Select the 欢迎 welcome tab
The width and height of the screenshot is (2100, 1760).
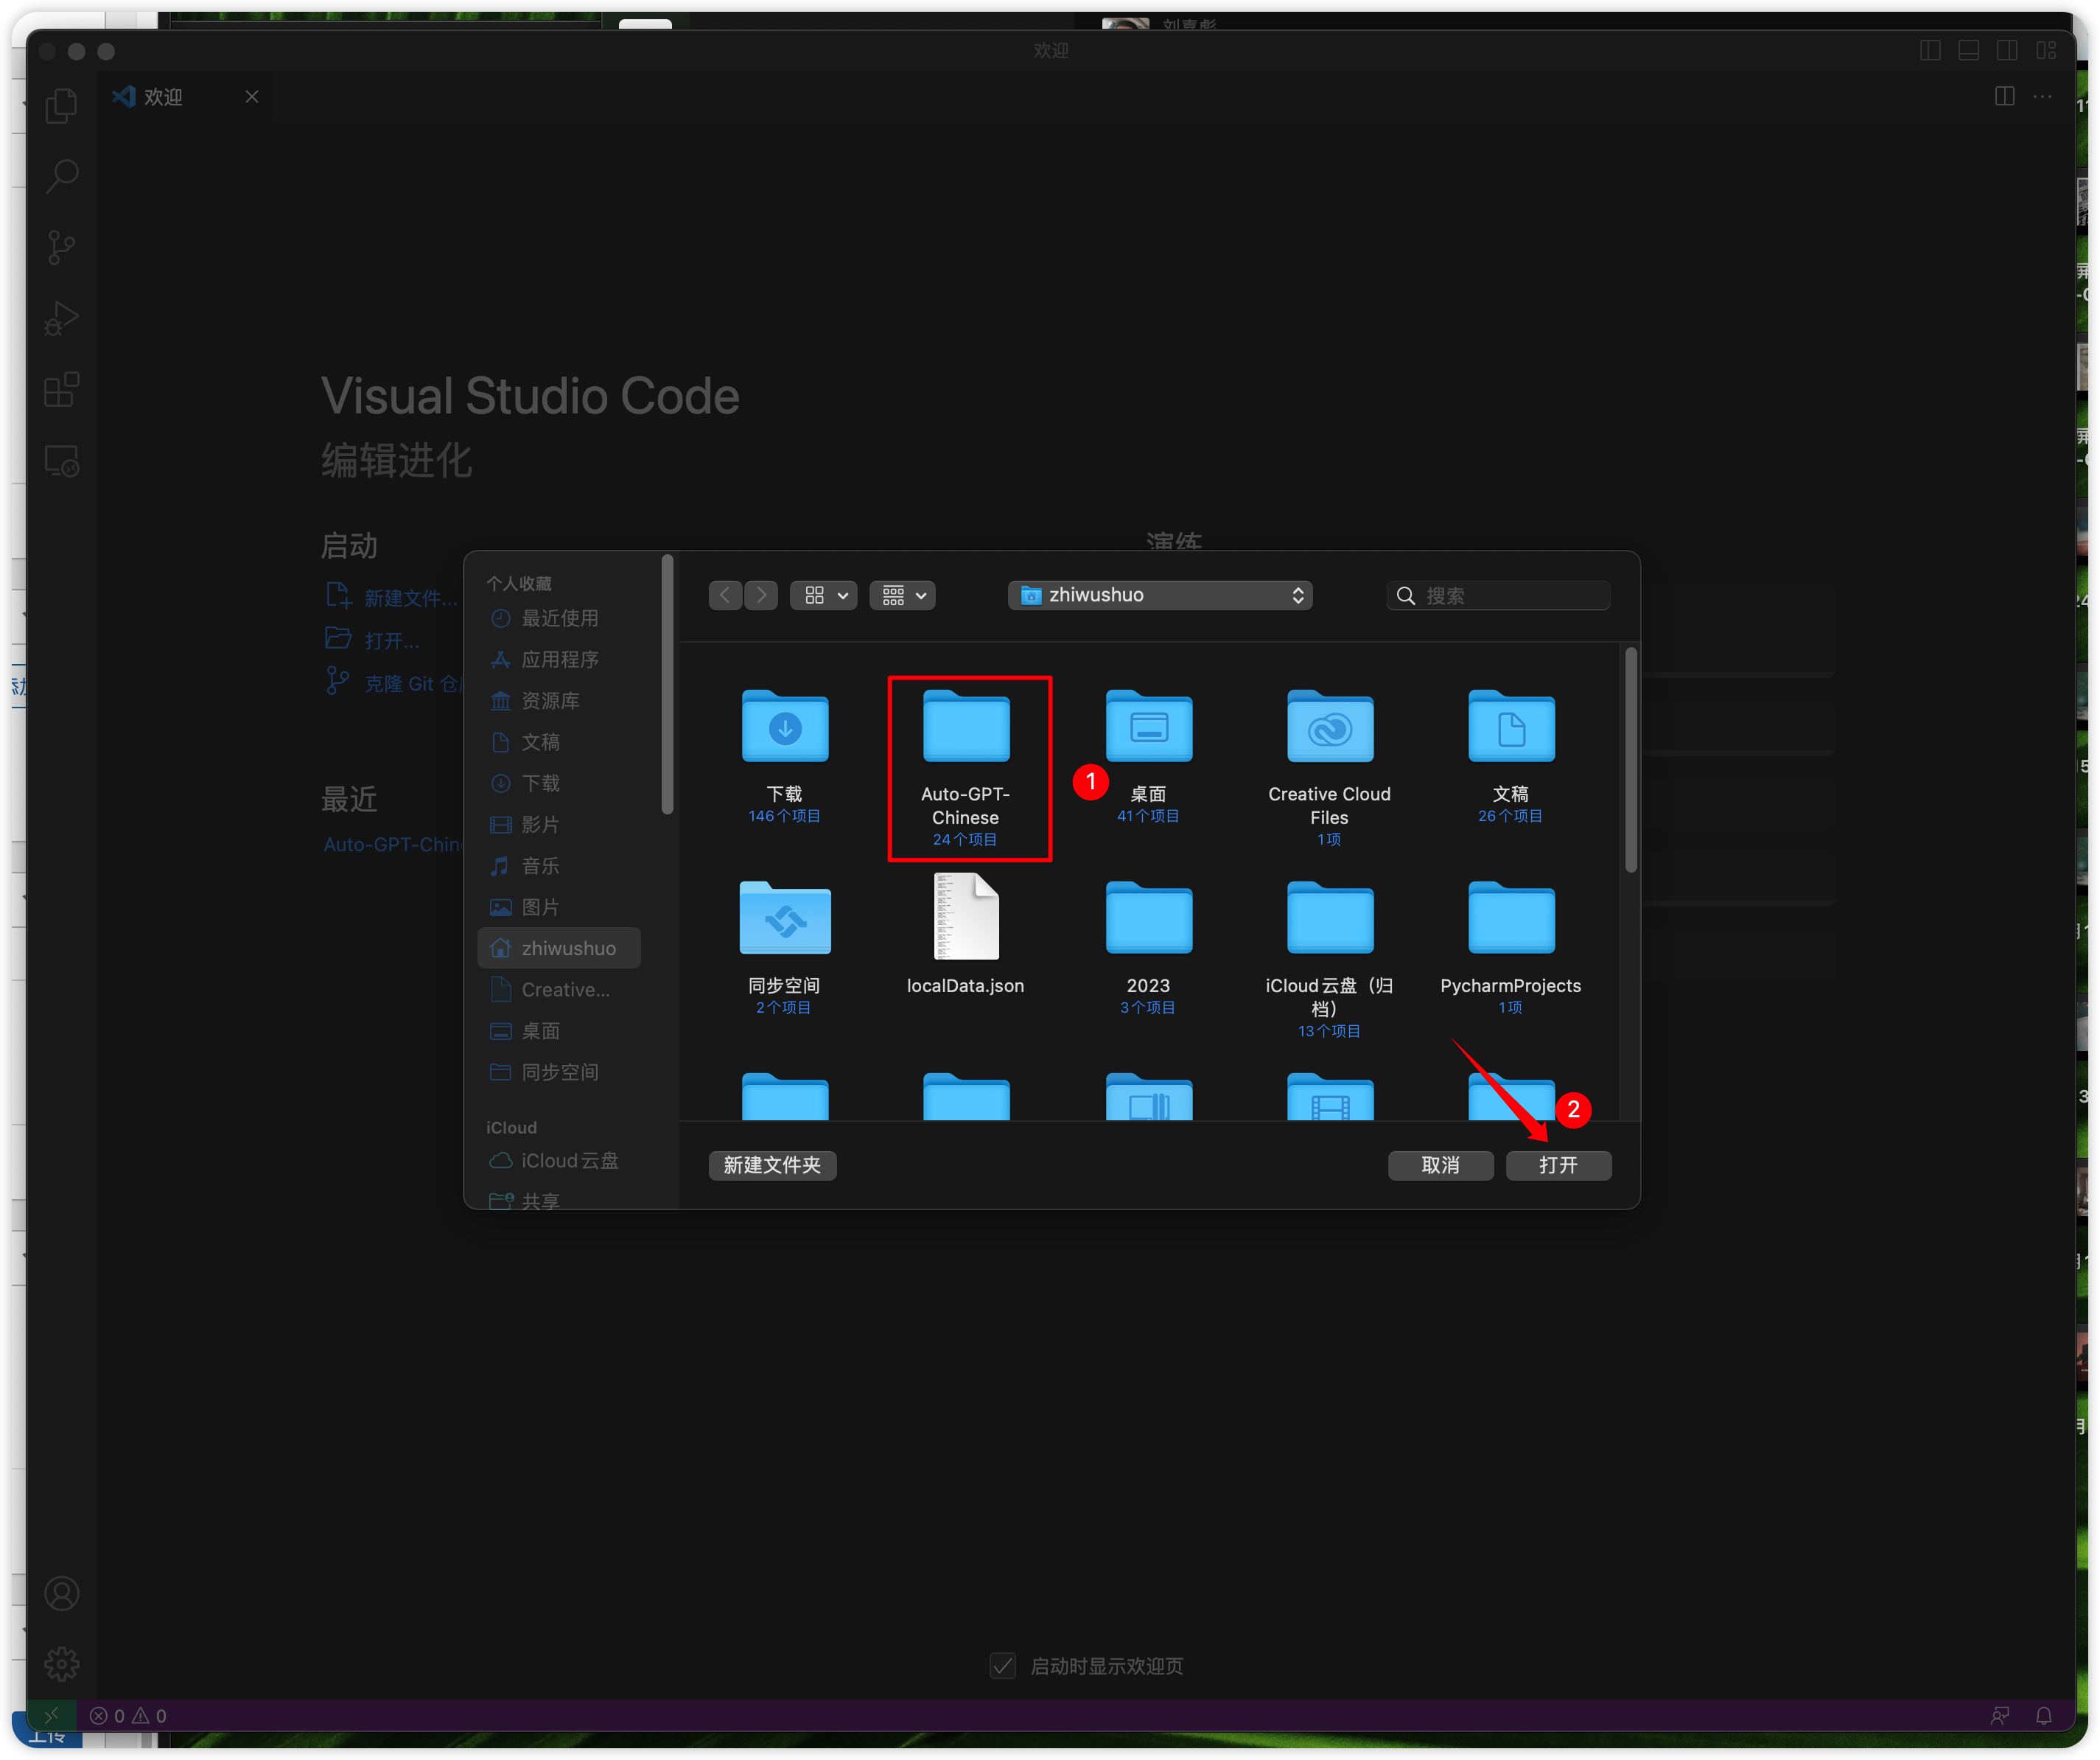(163, 97)
